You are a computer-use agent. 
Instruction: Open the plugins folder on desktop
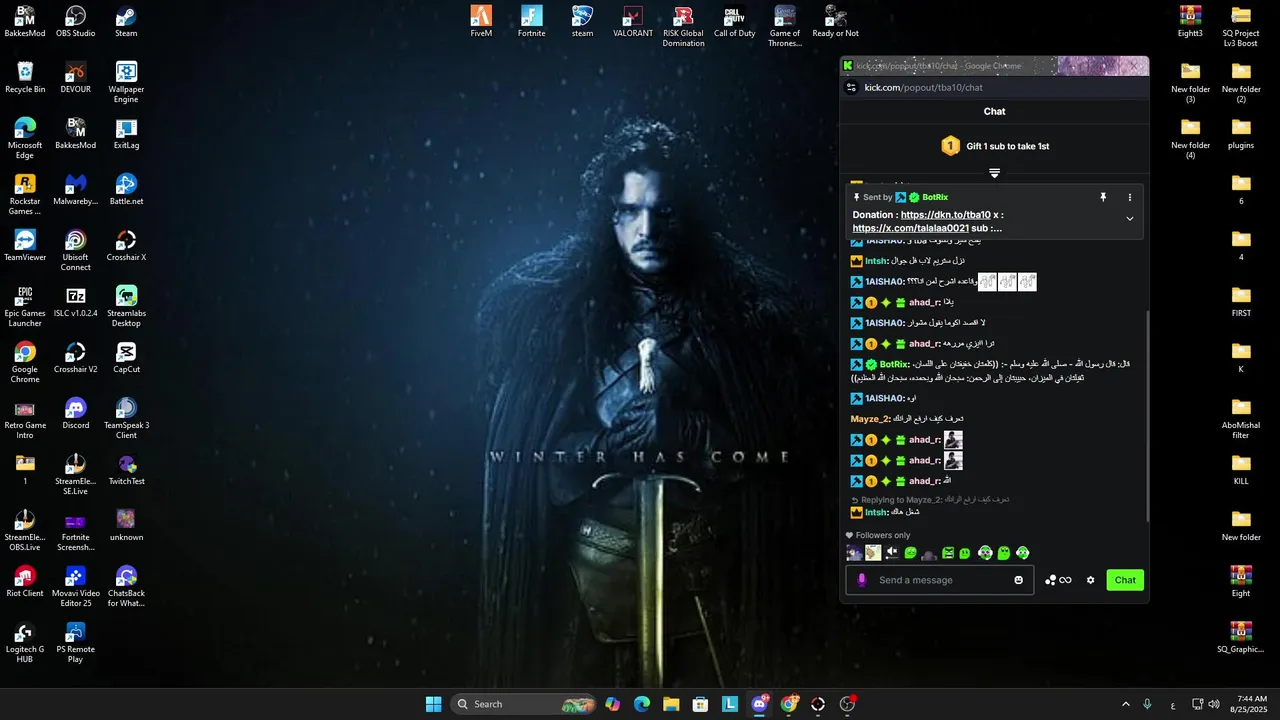(1241, 134)
